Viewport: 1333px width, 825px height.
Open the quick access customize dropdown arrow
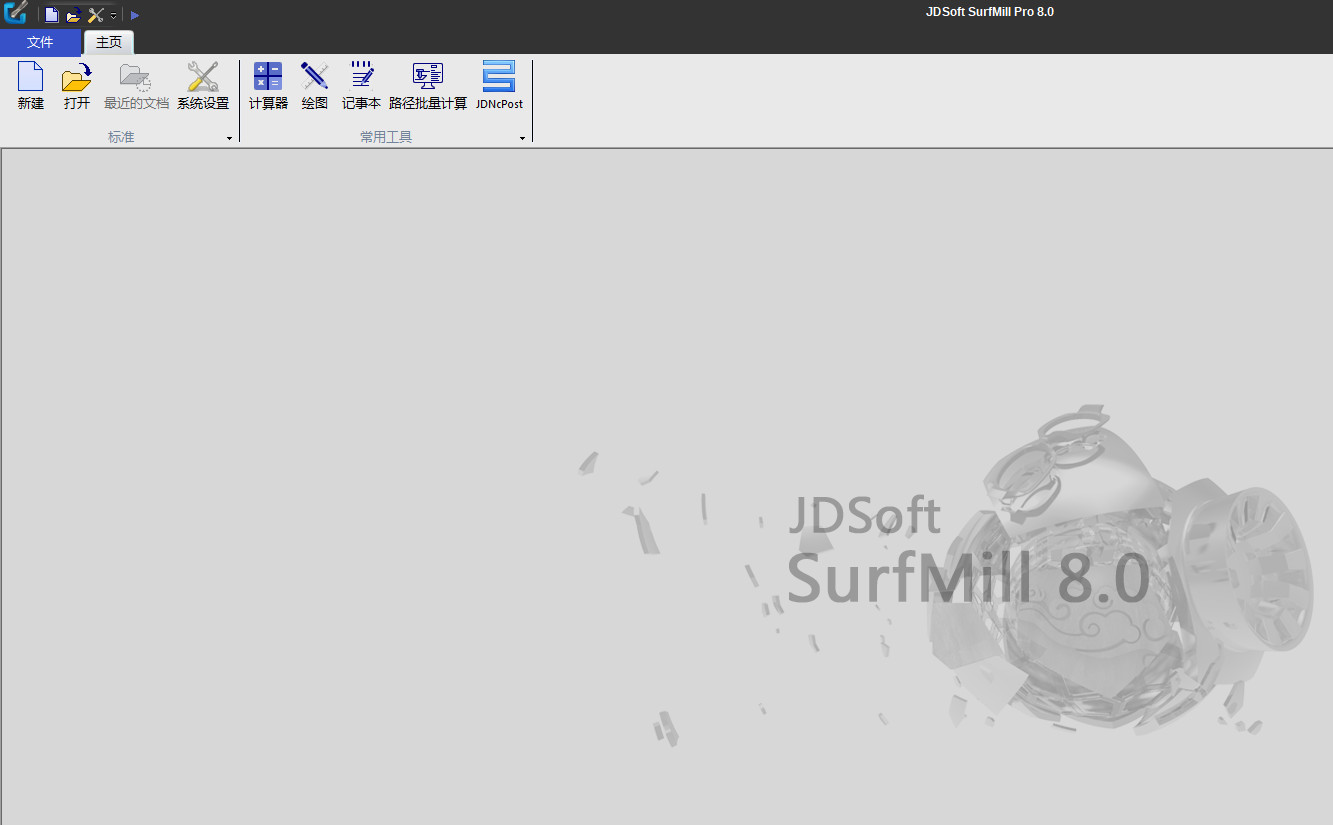point(113,15)
